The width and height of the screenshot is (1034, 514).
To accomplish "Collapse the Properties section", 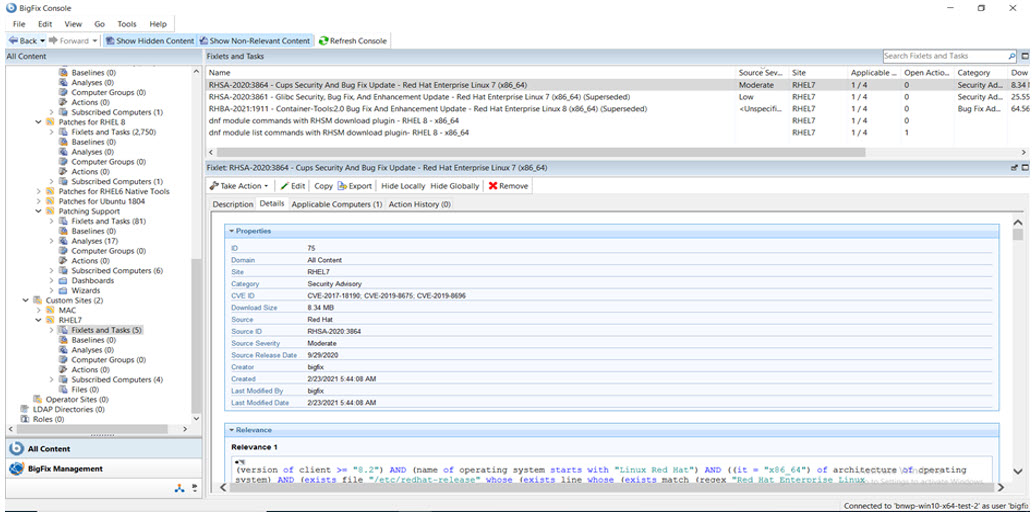I will pos(232,231).
